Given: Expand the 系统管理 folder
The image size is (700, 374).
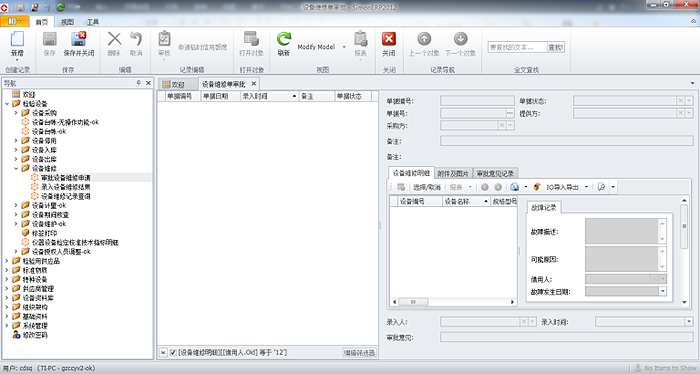Looking at the screenshot, I should (x=7, y=325).
